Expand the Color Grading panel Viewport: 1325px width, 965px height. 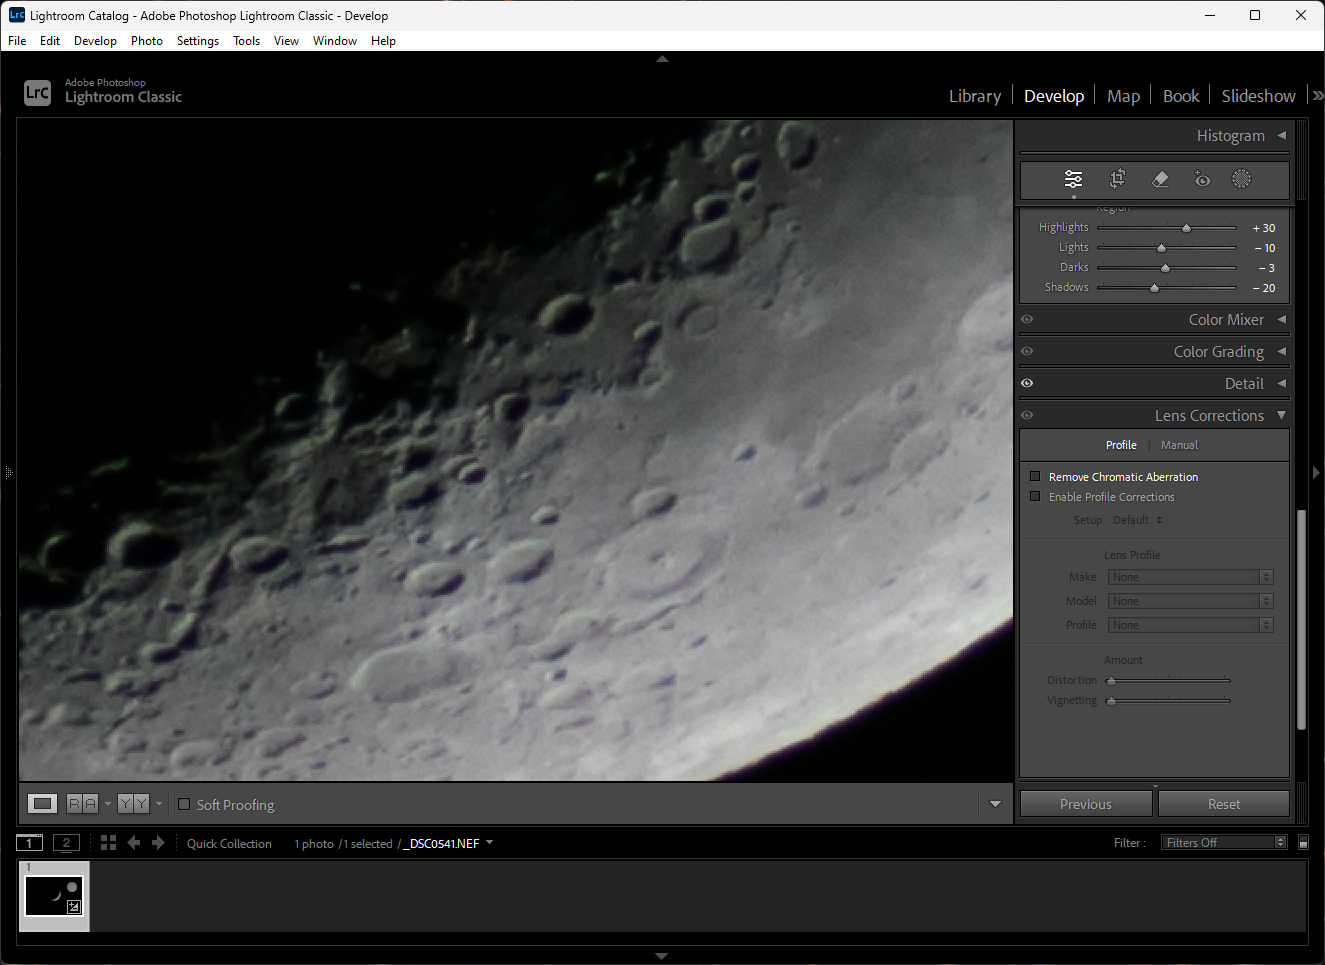[1281, 351]
